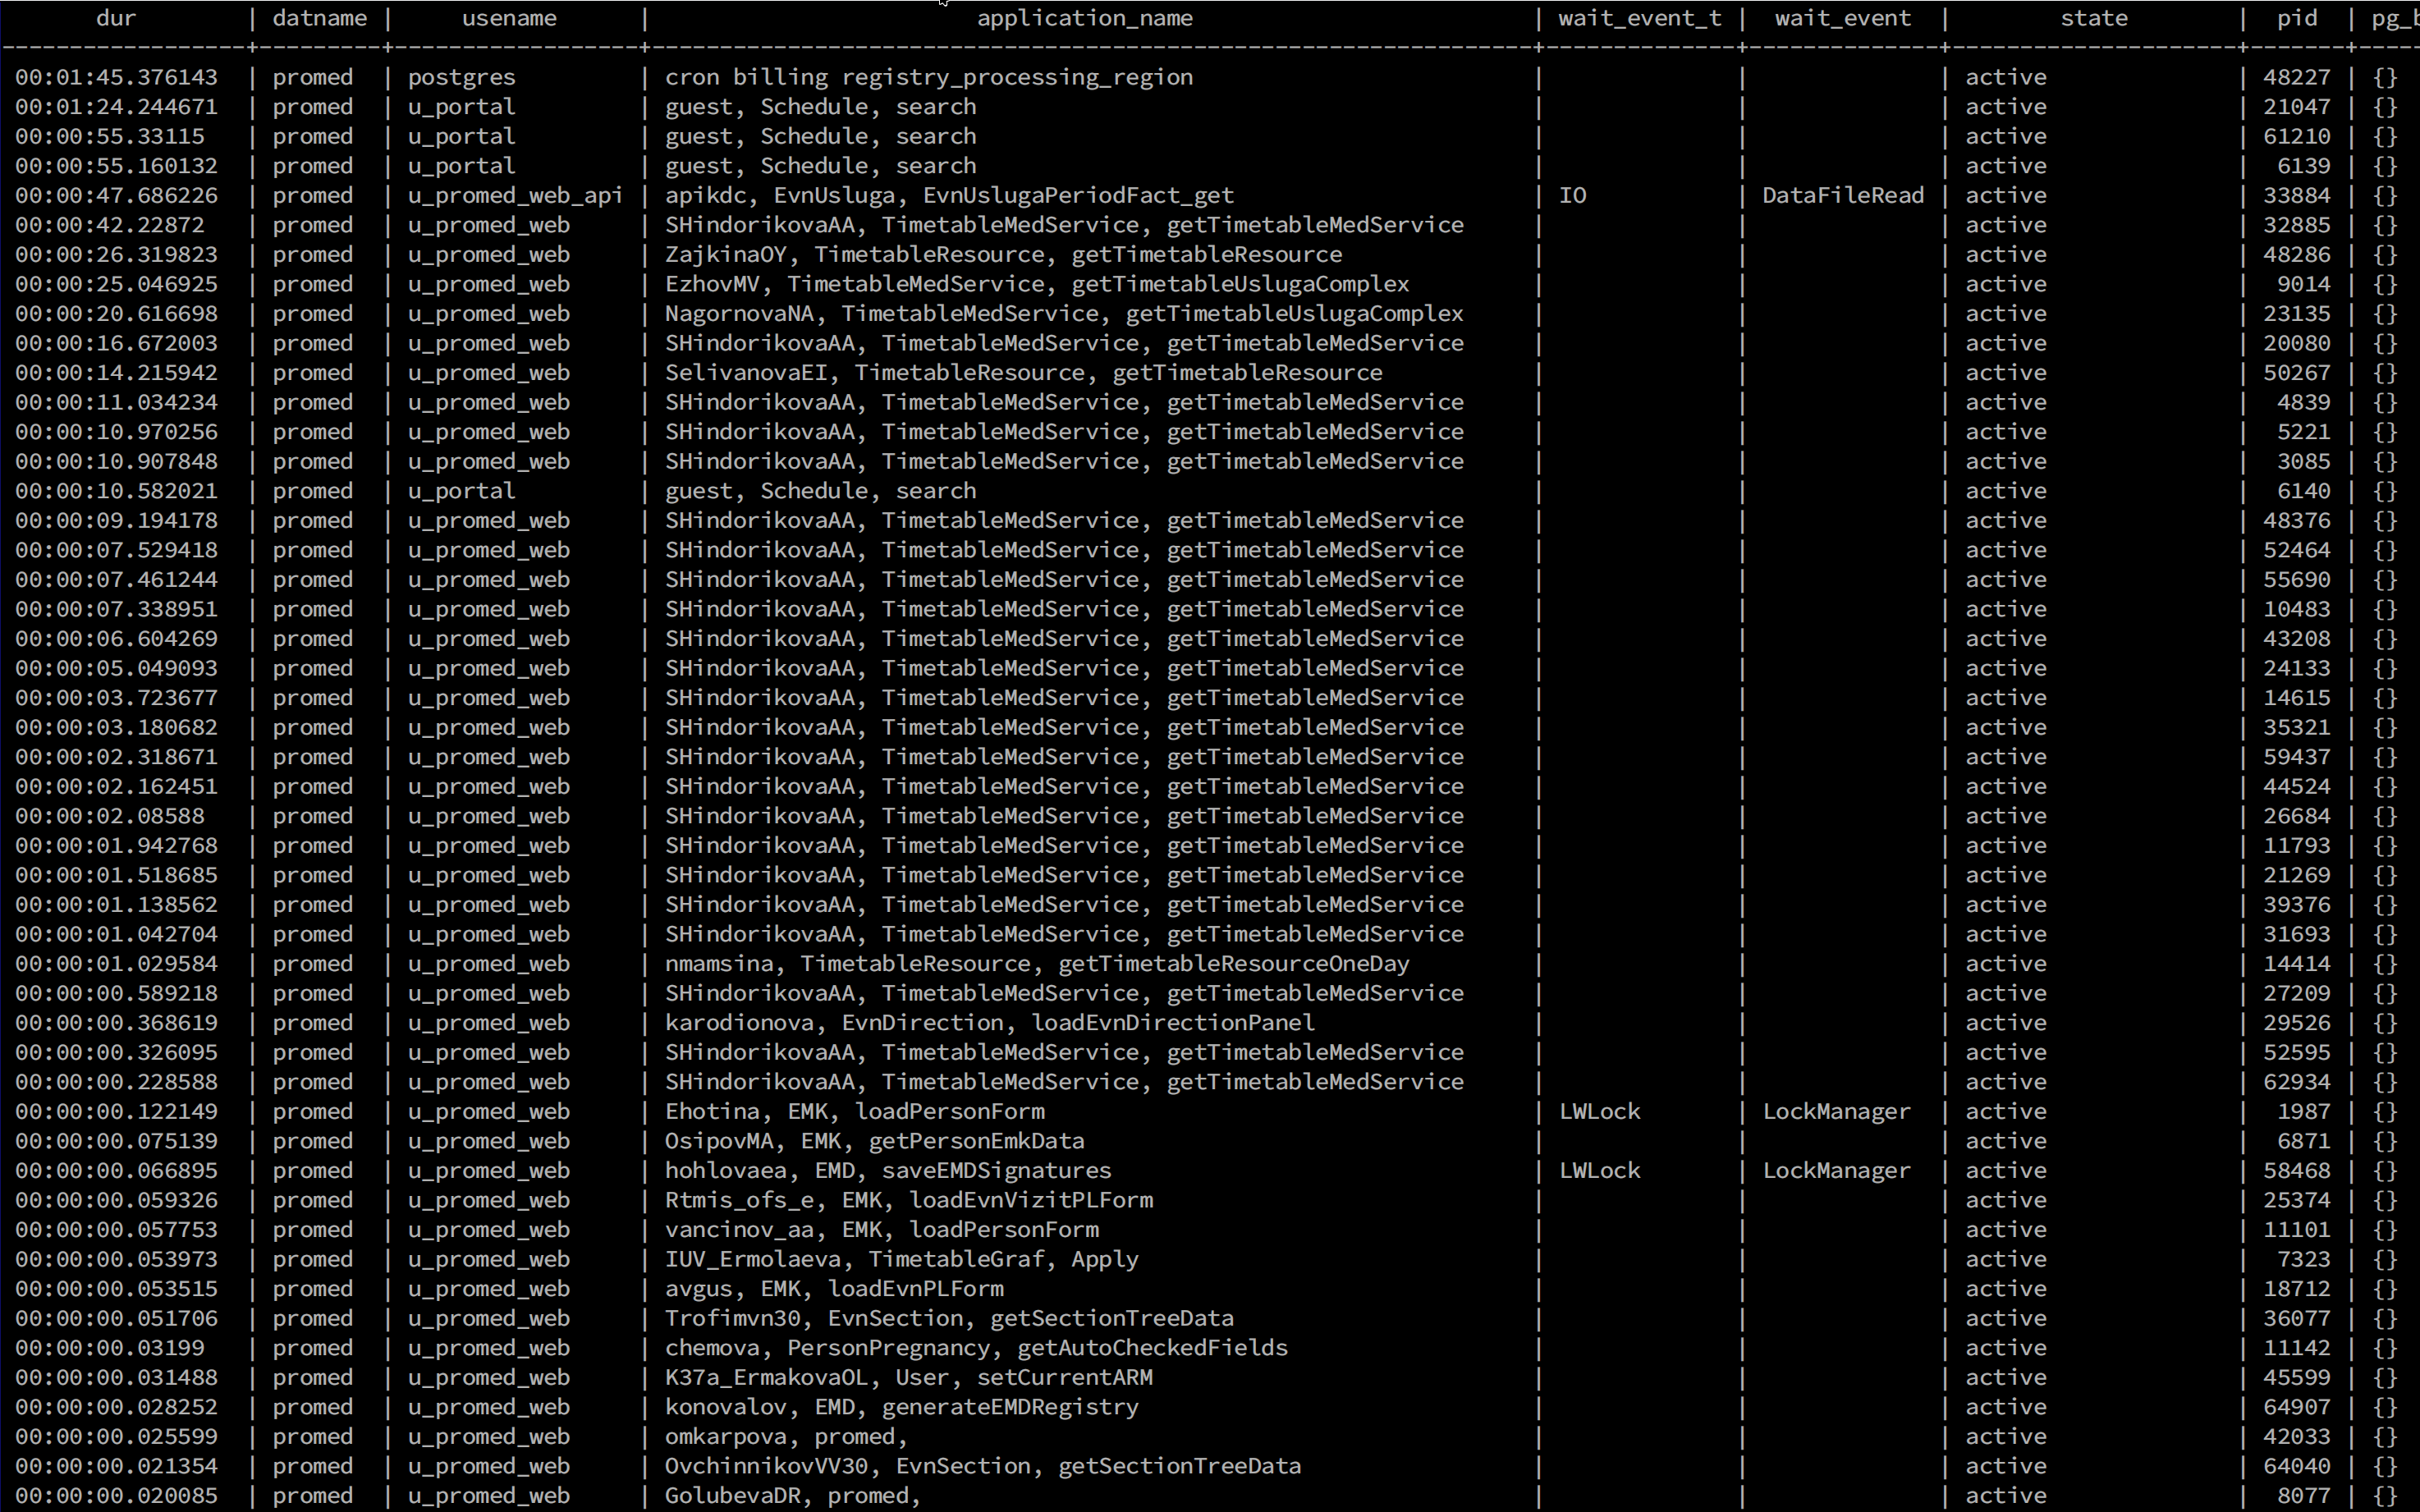Click the 'LWLock' cell in hohlovaea row

1600,1171
